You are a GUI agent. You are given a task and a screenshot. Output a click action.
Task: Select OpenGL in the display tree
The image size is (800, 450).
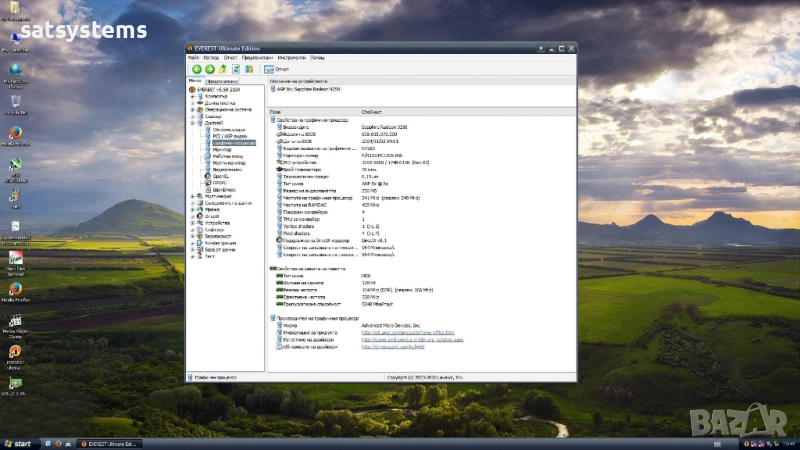(221, 176)
